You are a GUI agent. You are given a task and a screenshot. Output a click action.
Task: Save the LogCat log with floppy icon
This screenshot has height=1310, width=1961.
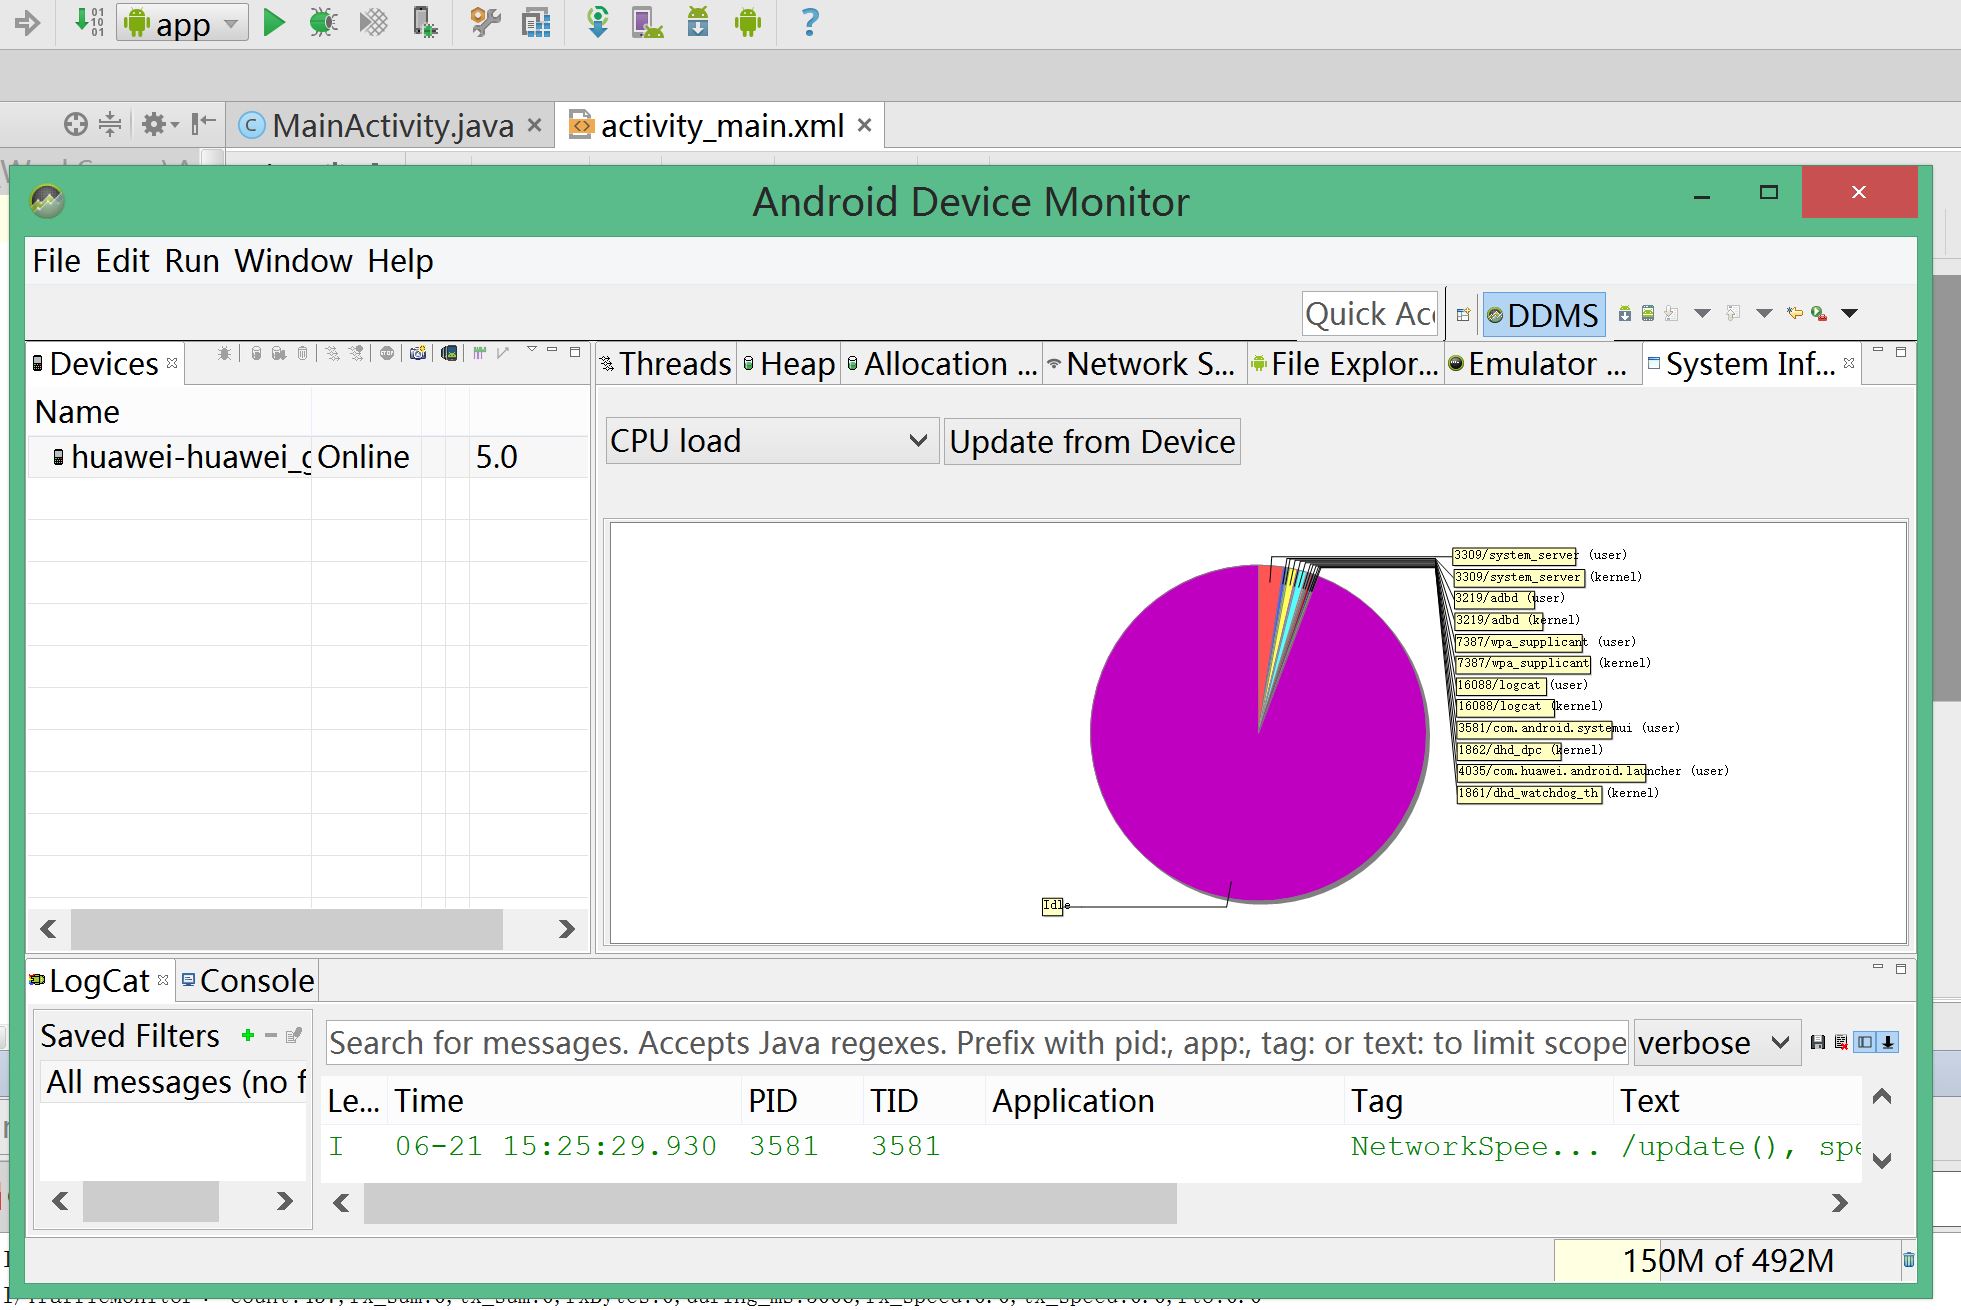pos(1818,1043)
